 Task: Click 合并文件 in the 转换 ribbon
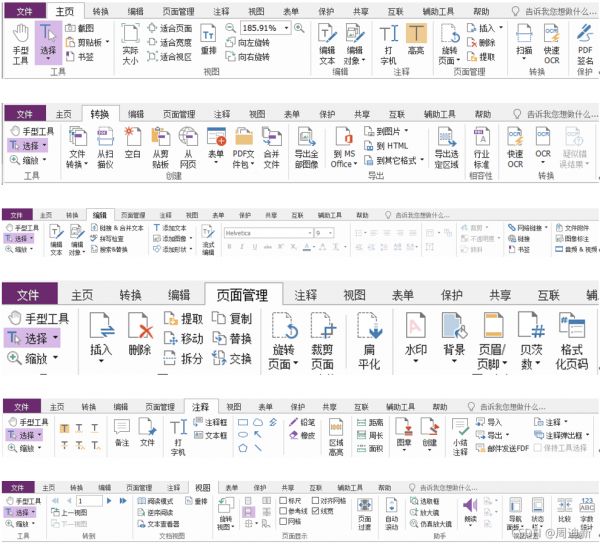[271, 148]
